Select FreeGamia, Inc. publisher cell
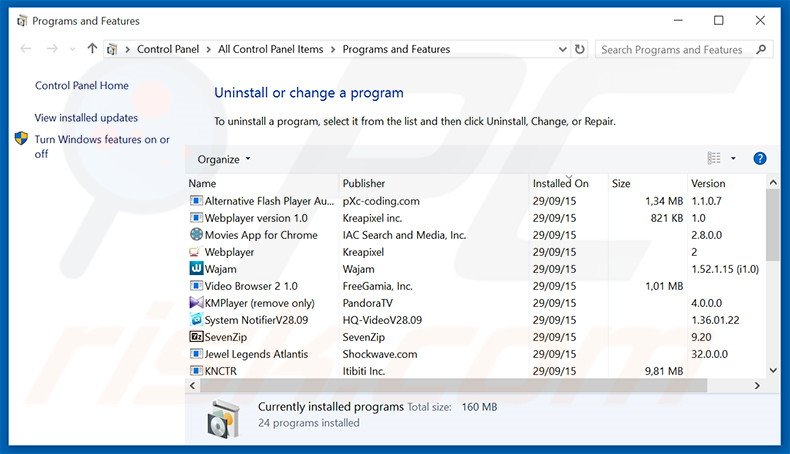The image size is (790, 454). click(377, 286)
